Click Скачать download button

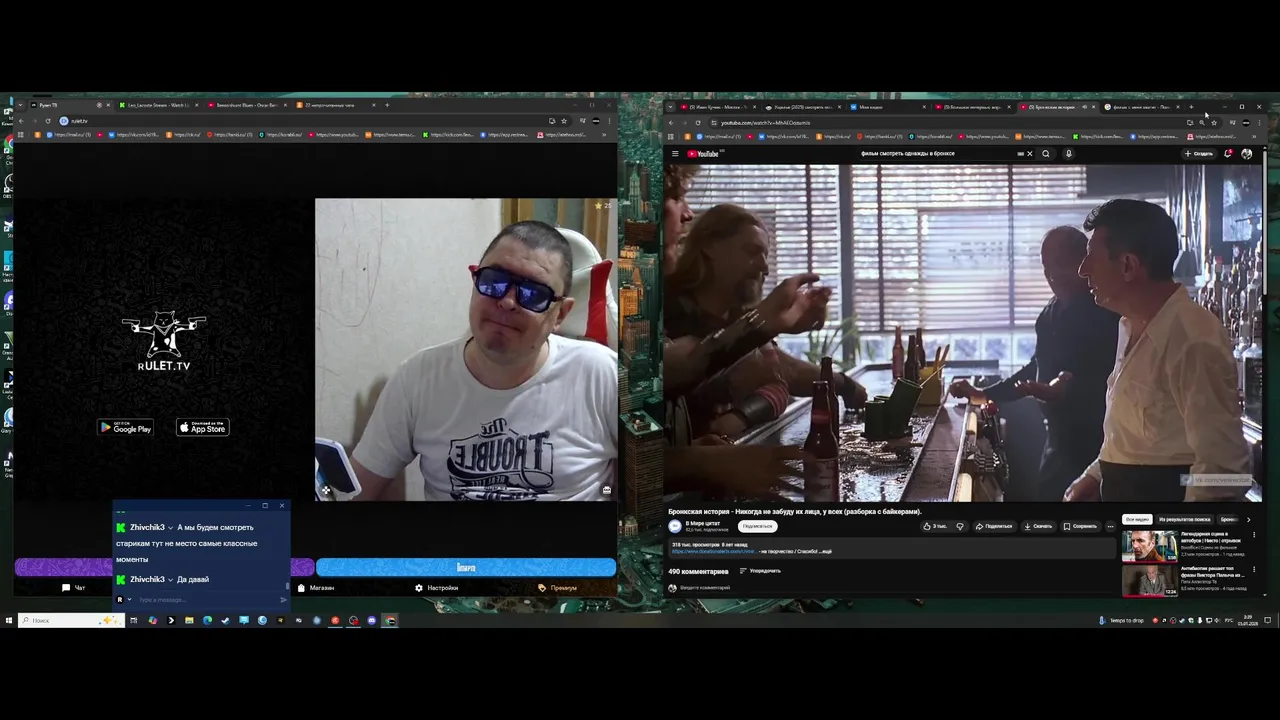click(x=1038, y=526)
